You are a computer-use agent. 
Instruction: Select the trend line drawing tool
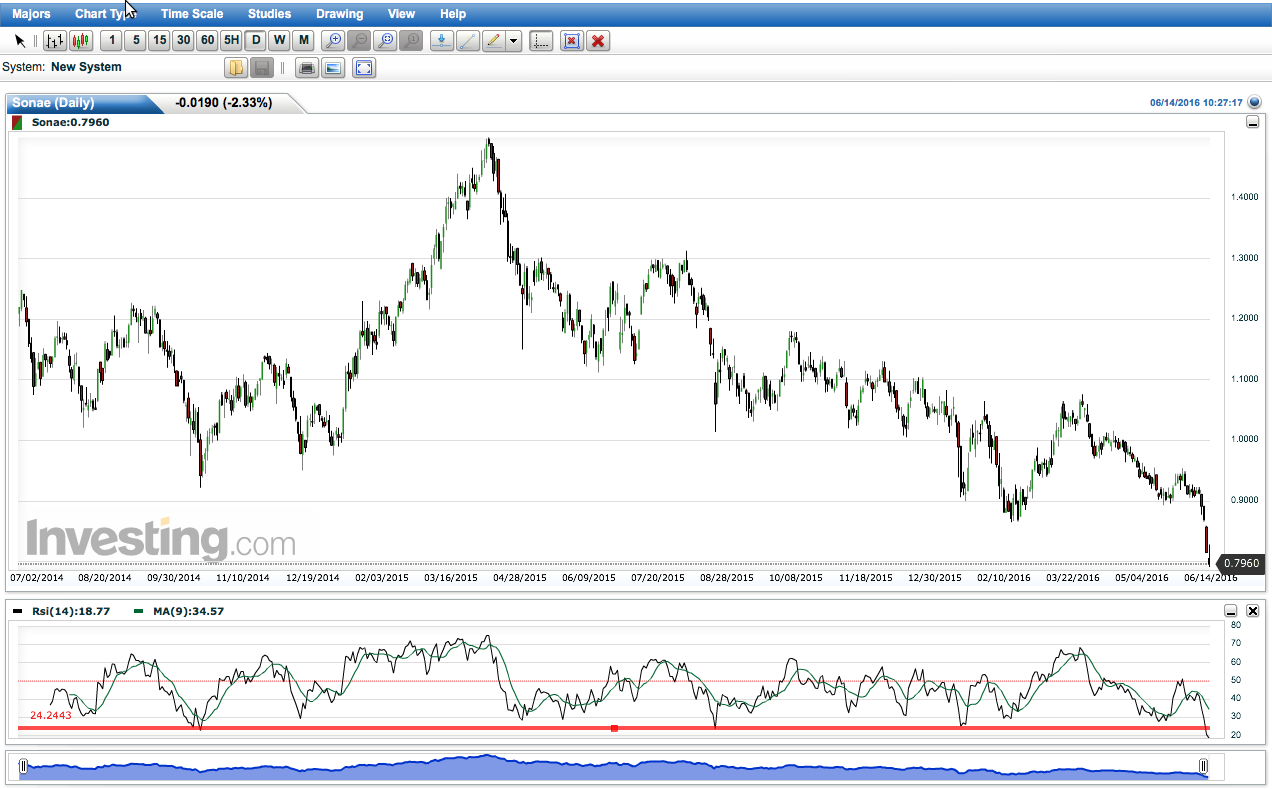(x=467, y=41)
